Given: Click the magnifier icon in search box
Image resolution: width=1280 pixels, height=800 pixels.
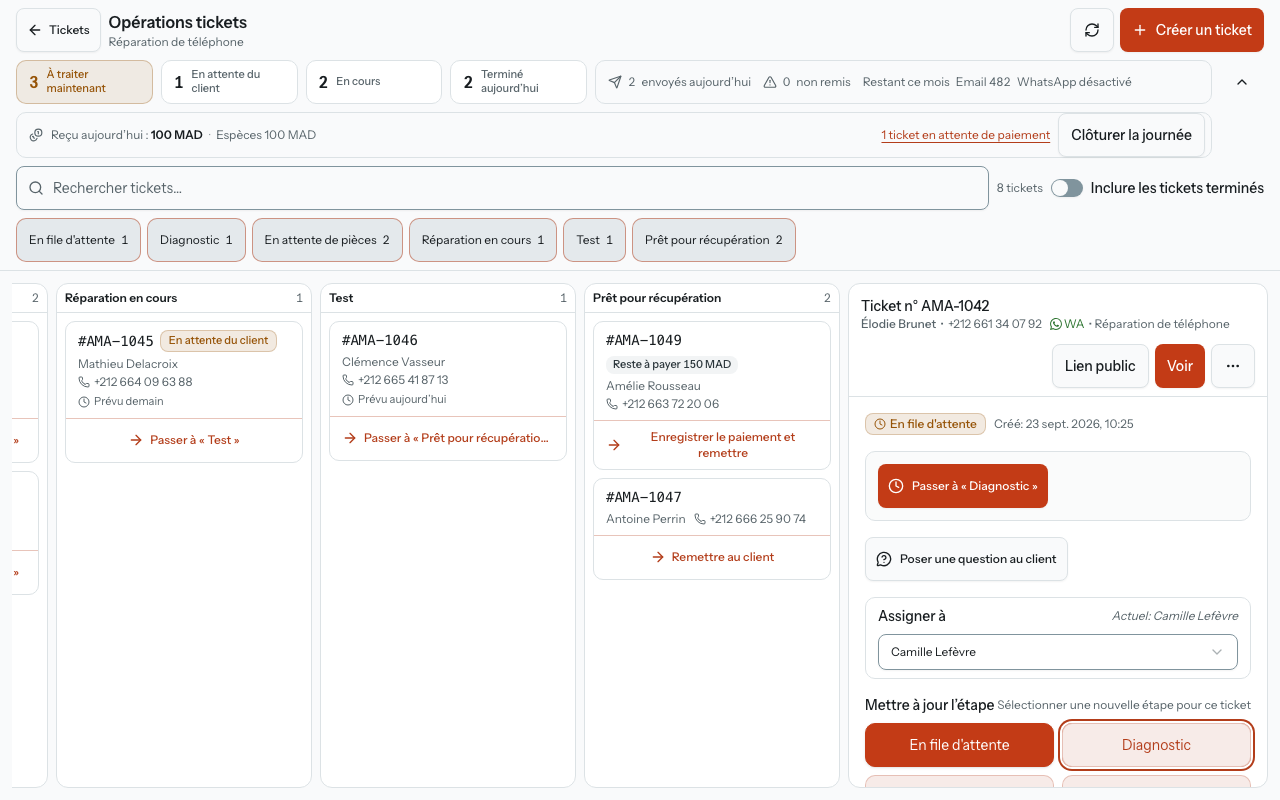Looking at the screenshot, I should click(36, 188).
